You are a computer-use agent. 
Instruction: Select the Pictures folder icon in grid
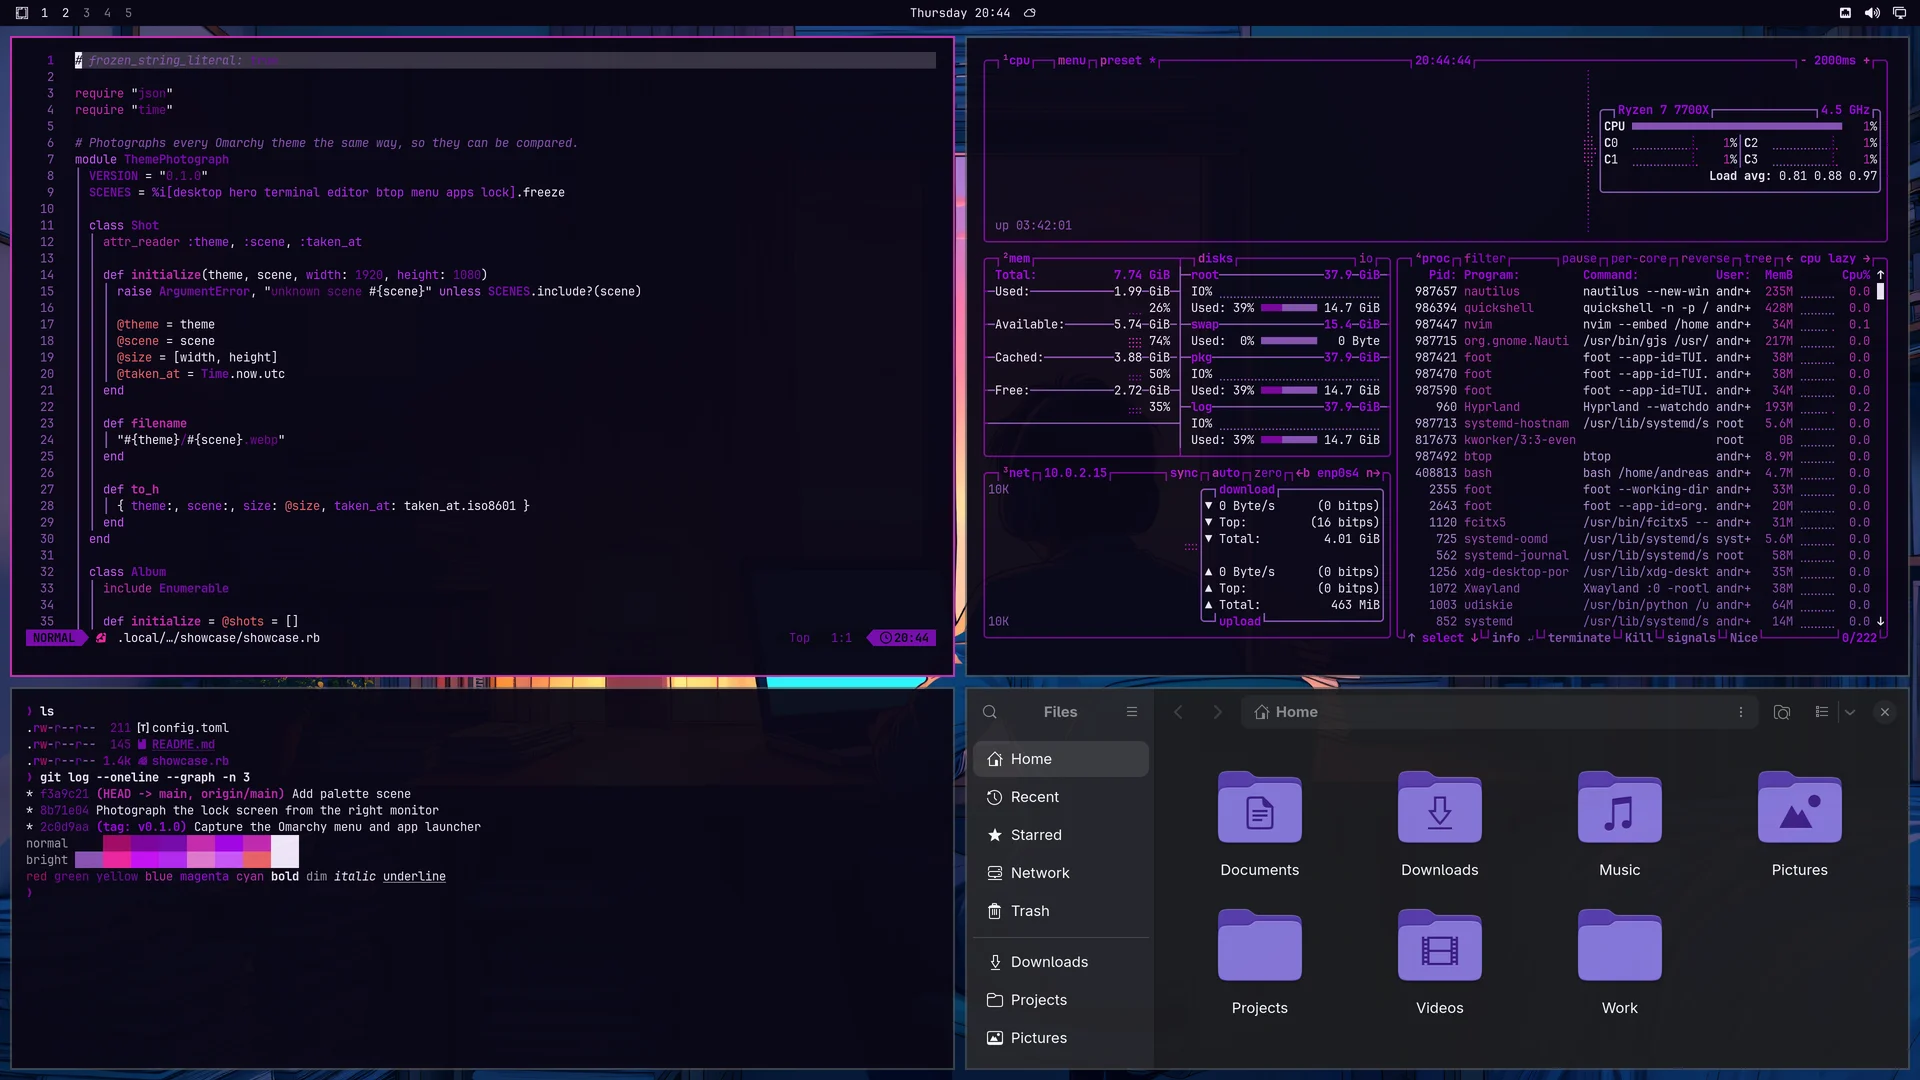[1800, 808]
